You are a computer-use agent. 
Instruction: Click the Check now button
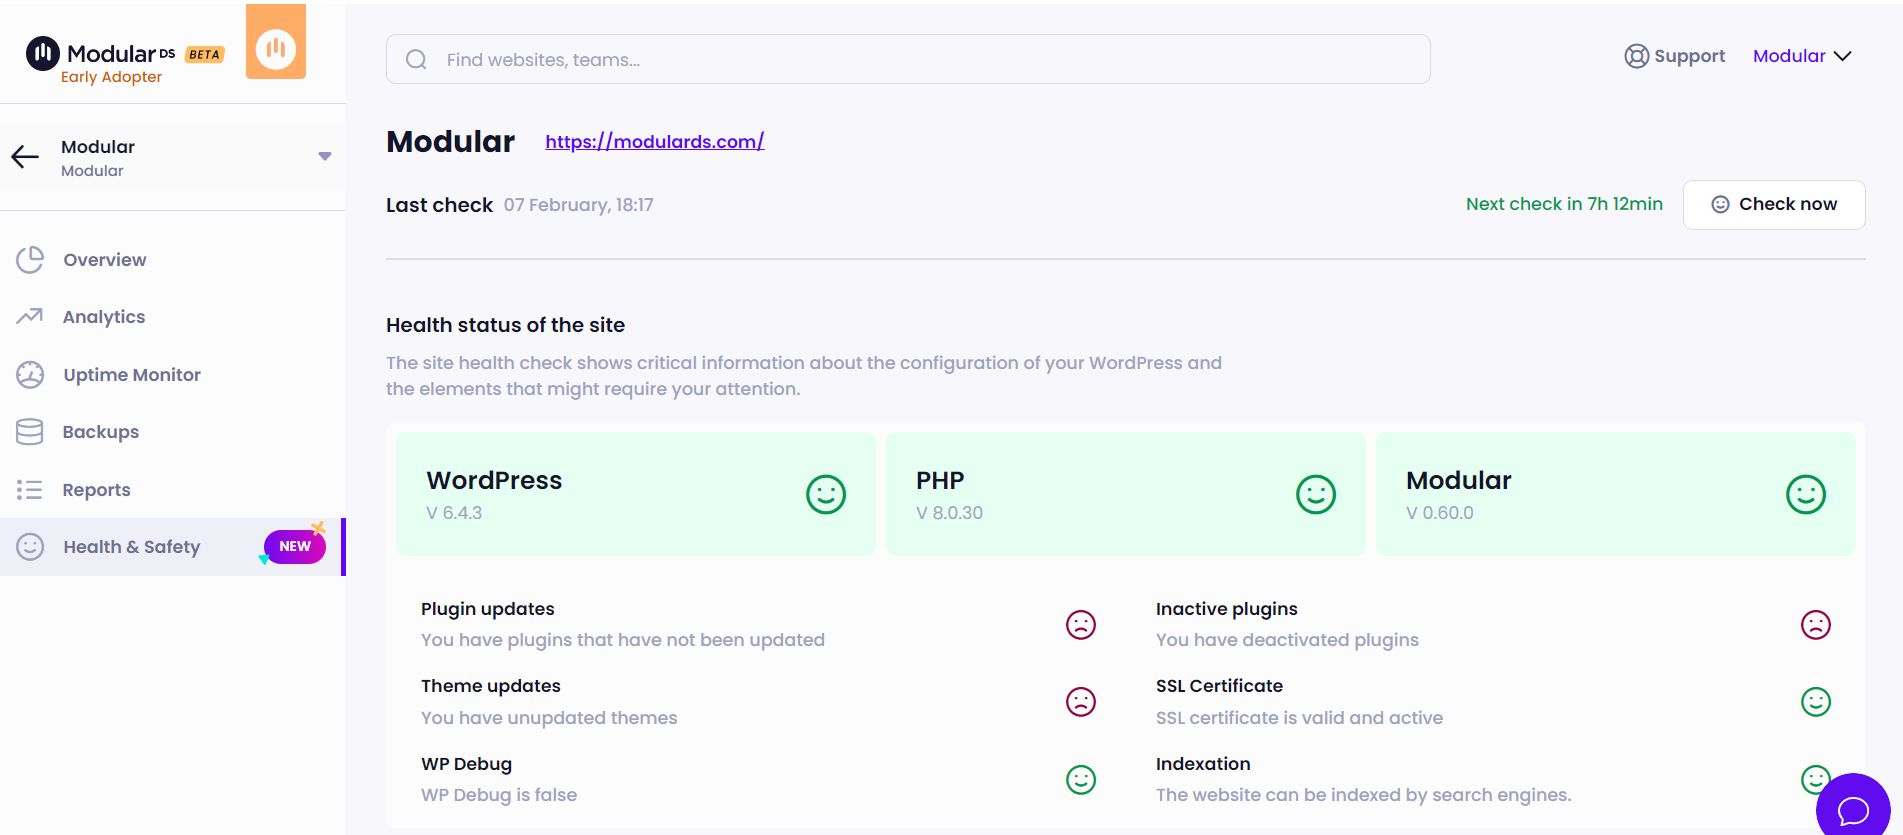[1773, 204]
